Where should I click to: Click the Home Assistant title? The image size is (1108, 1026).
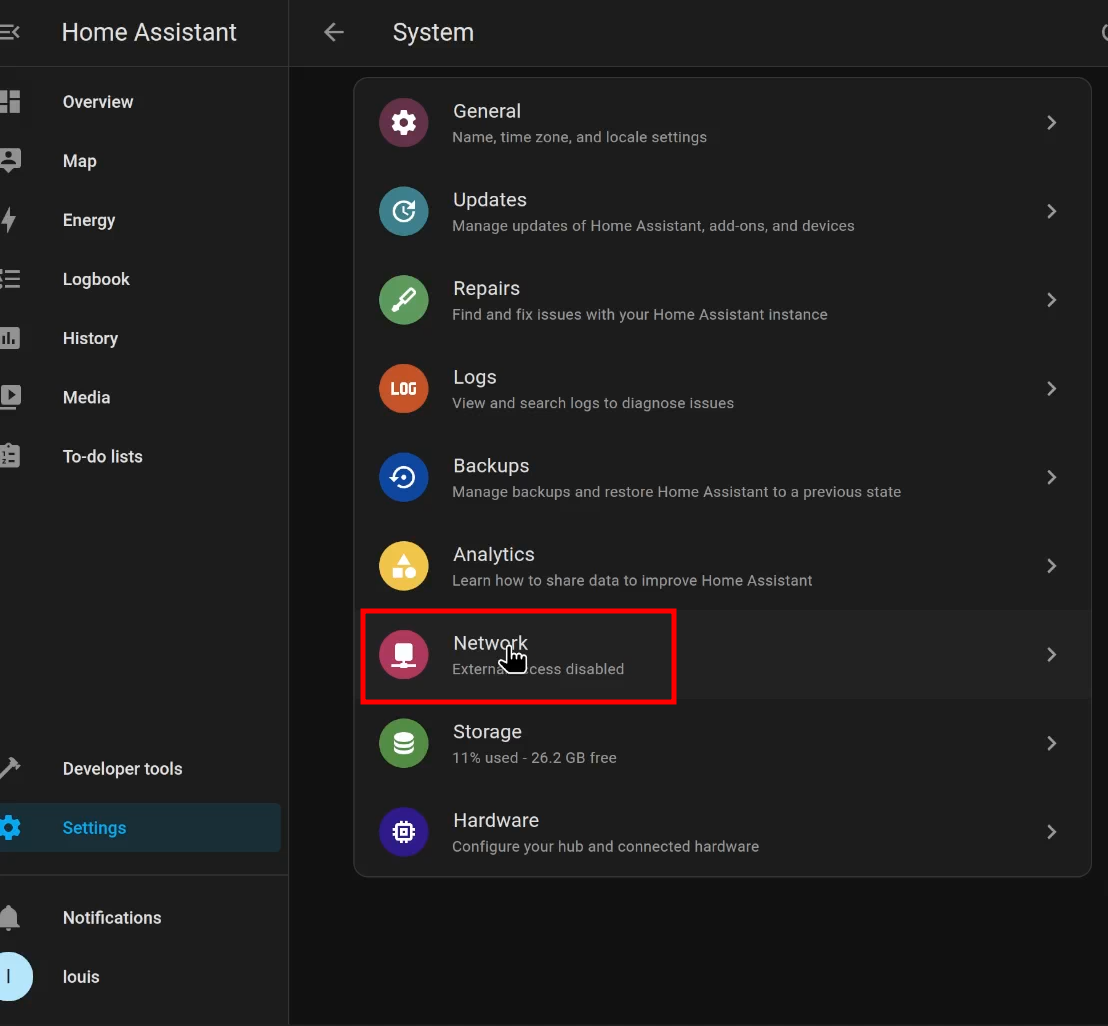(149, 33)
